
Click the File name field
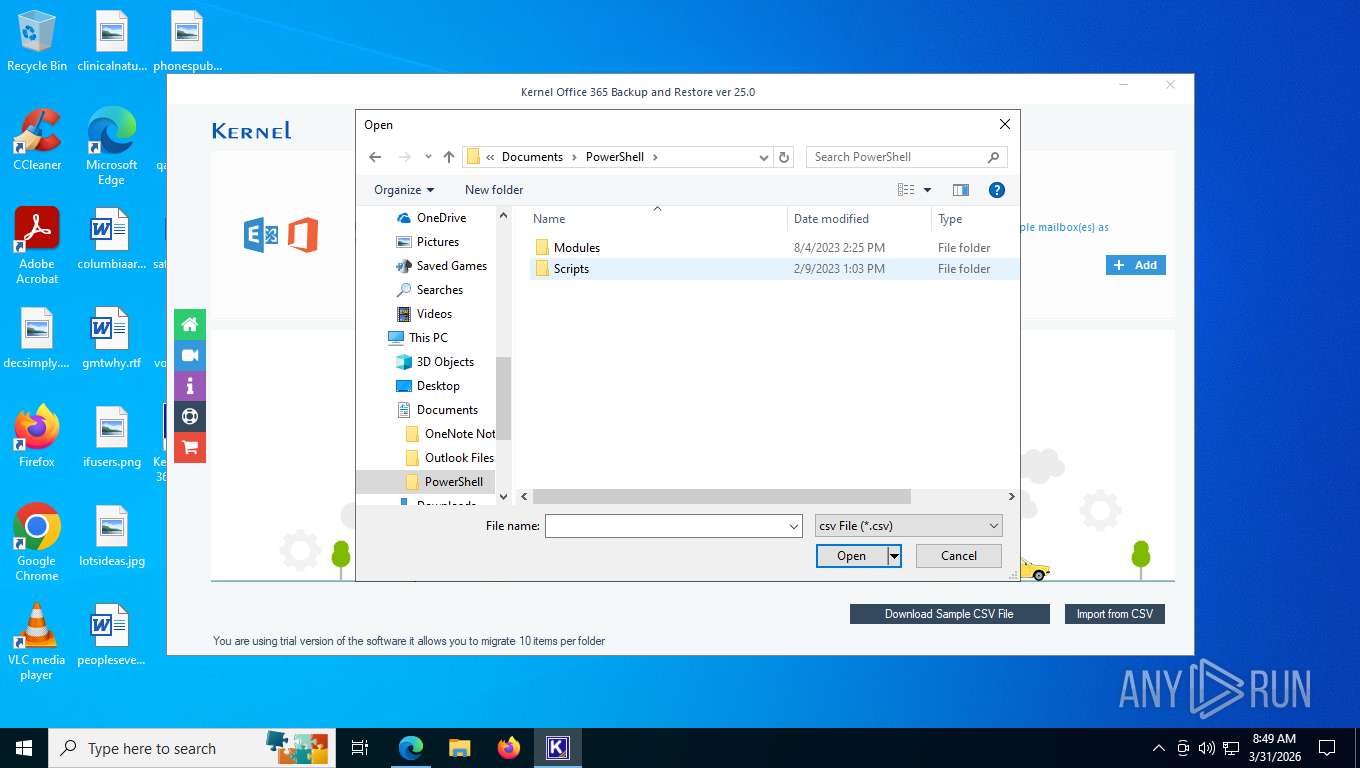666,526
